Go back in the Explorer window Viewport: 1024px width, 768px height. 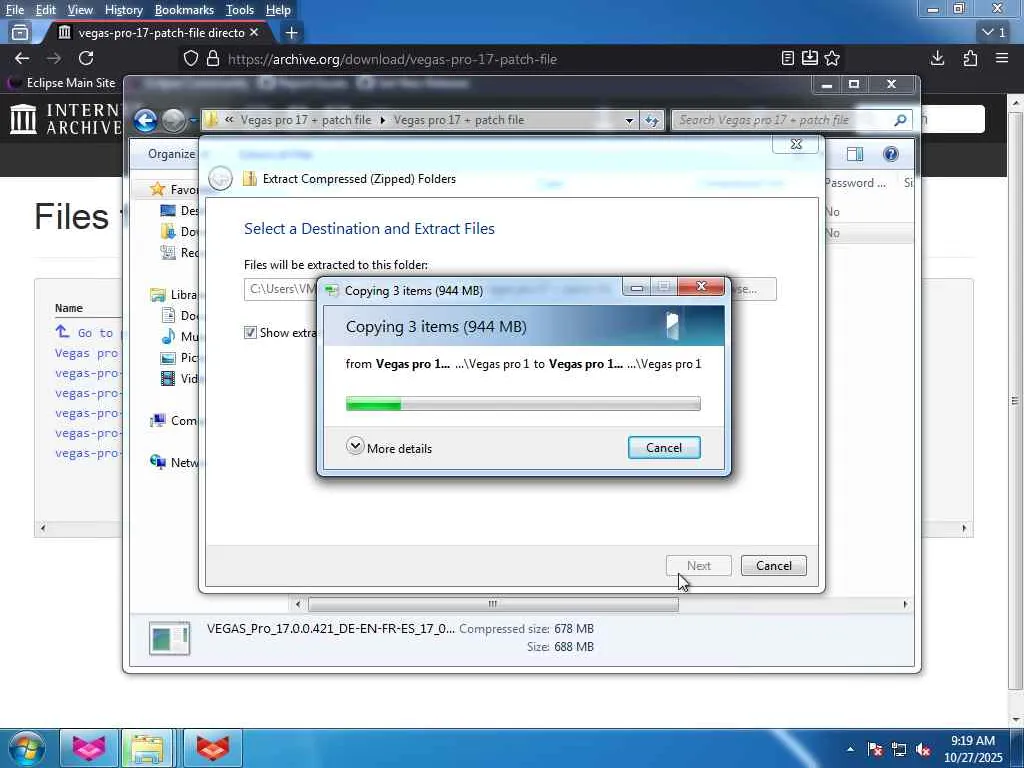tap(146, 120)
